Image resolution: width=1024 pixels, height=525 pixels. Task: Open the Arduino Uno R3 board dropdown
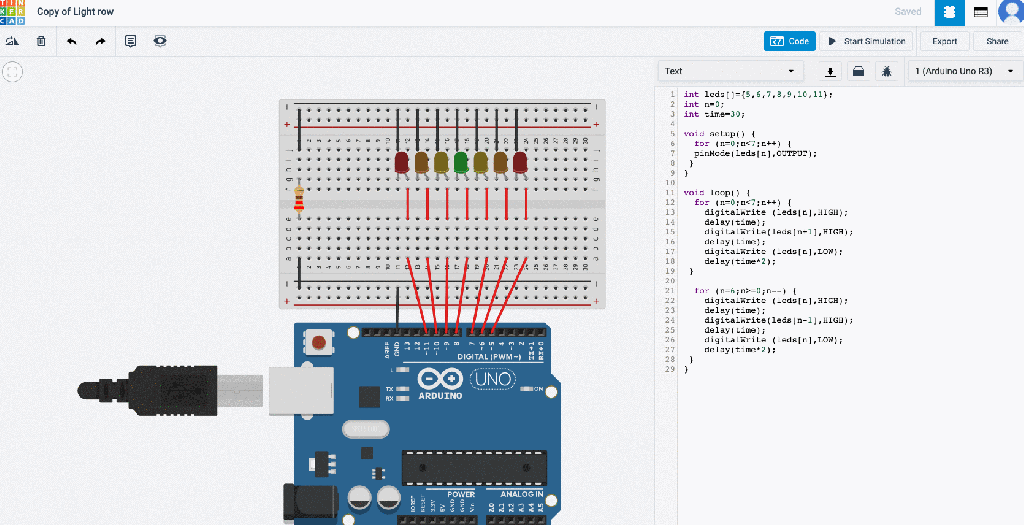point(964,71)
